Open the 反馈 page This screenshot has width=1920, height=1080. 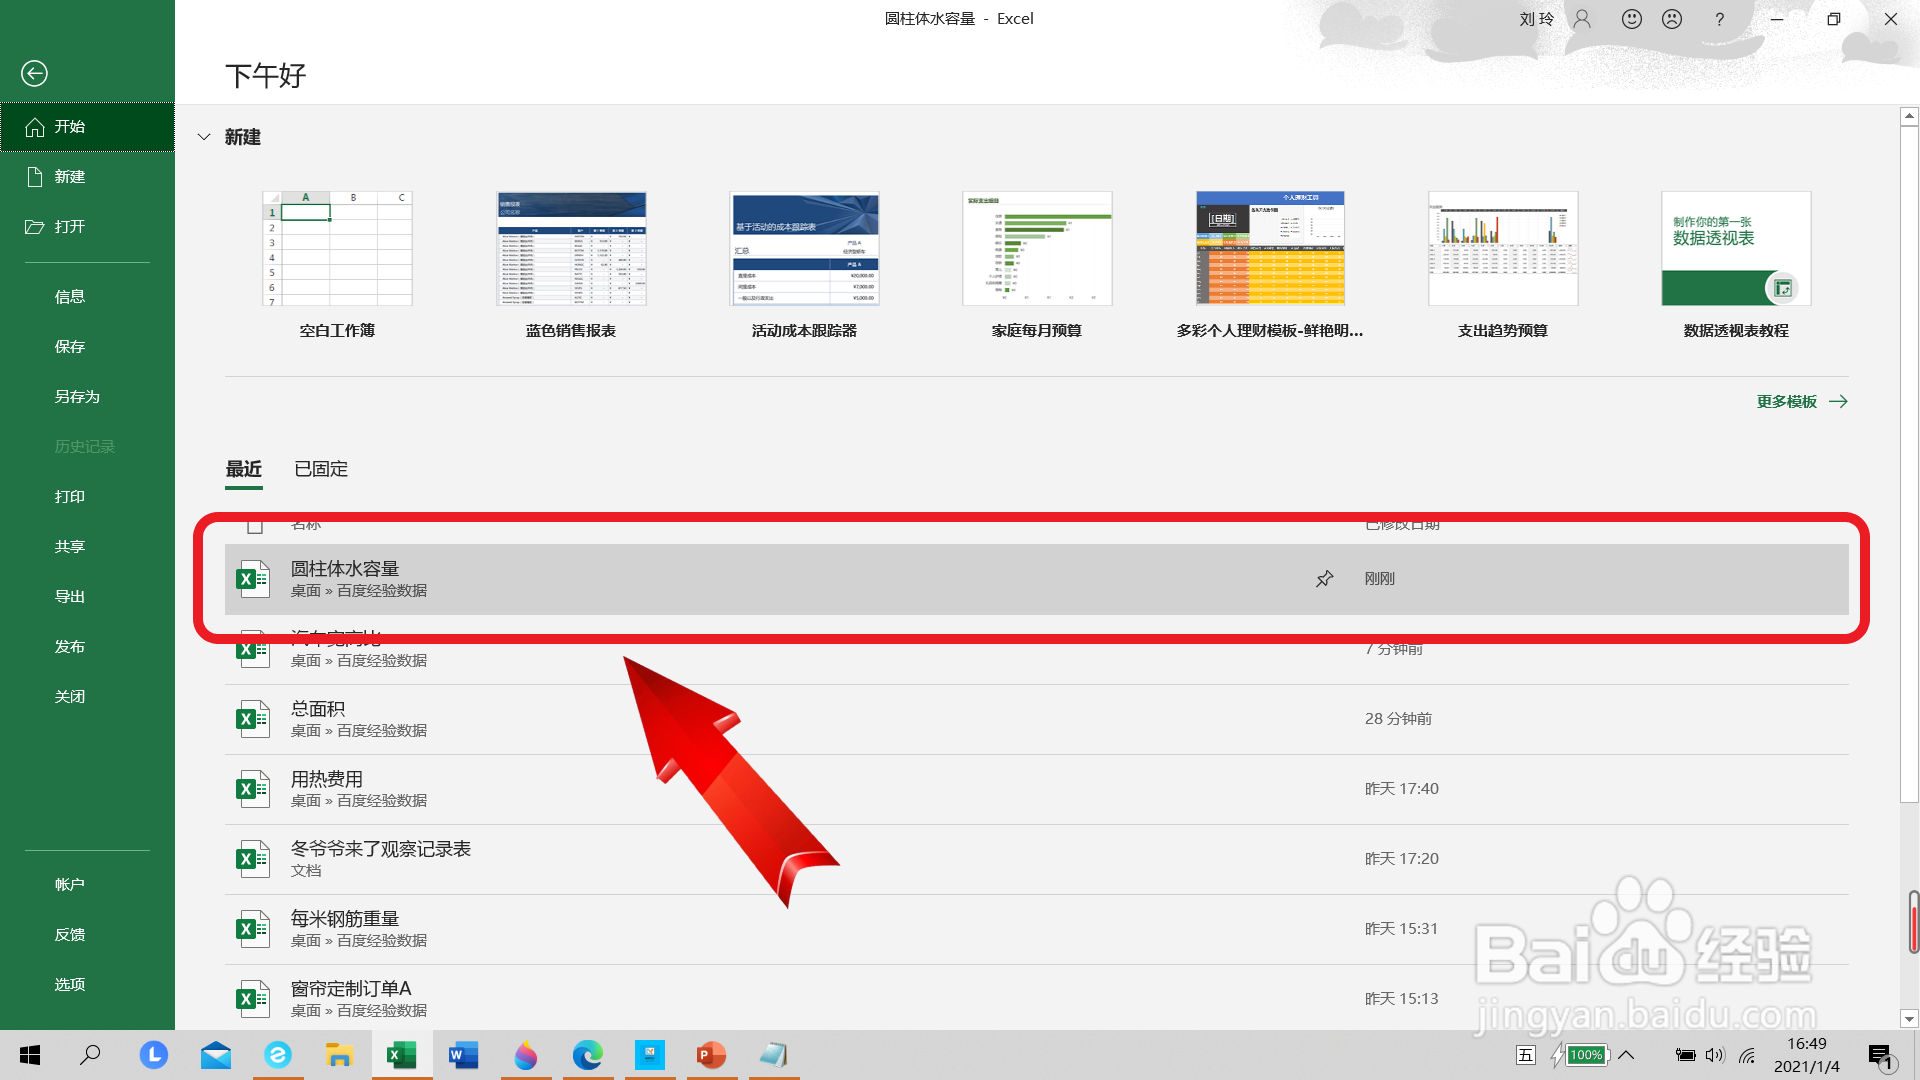(87, 935)
